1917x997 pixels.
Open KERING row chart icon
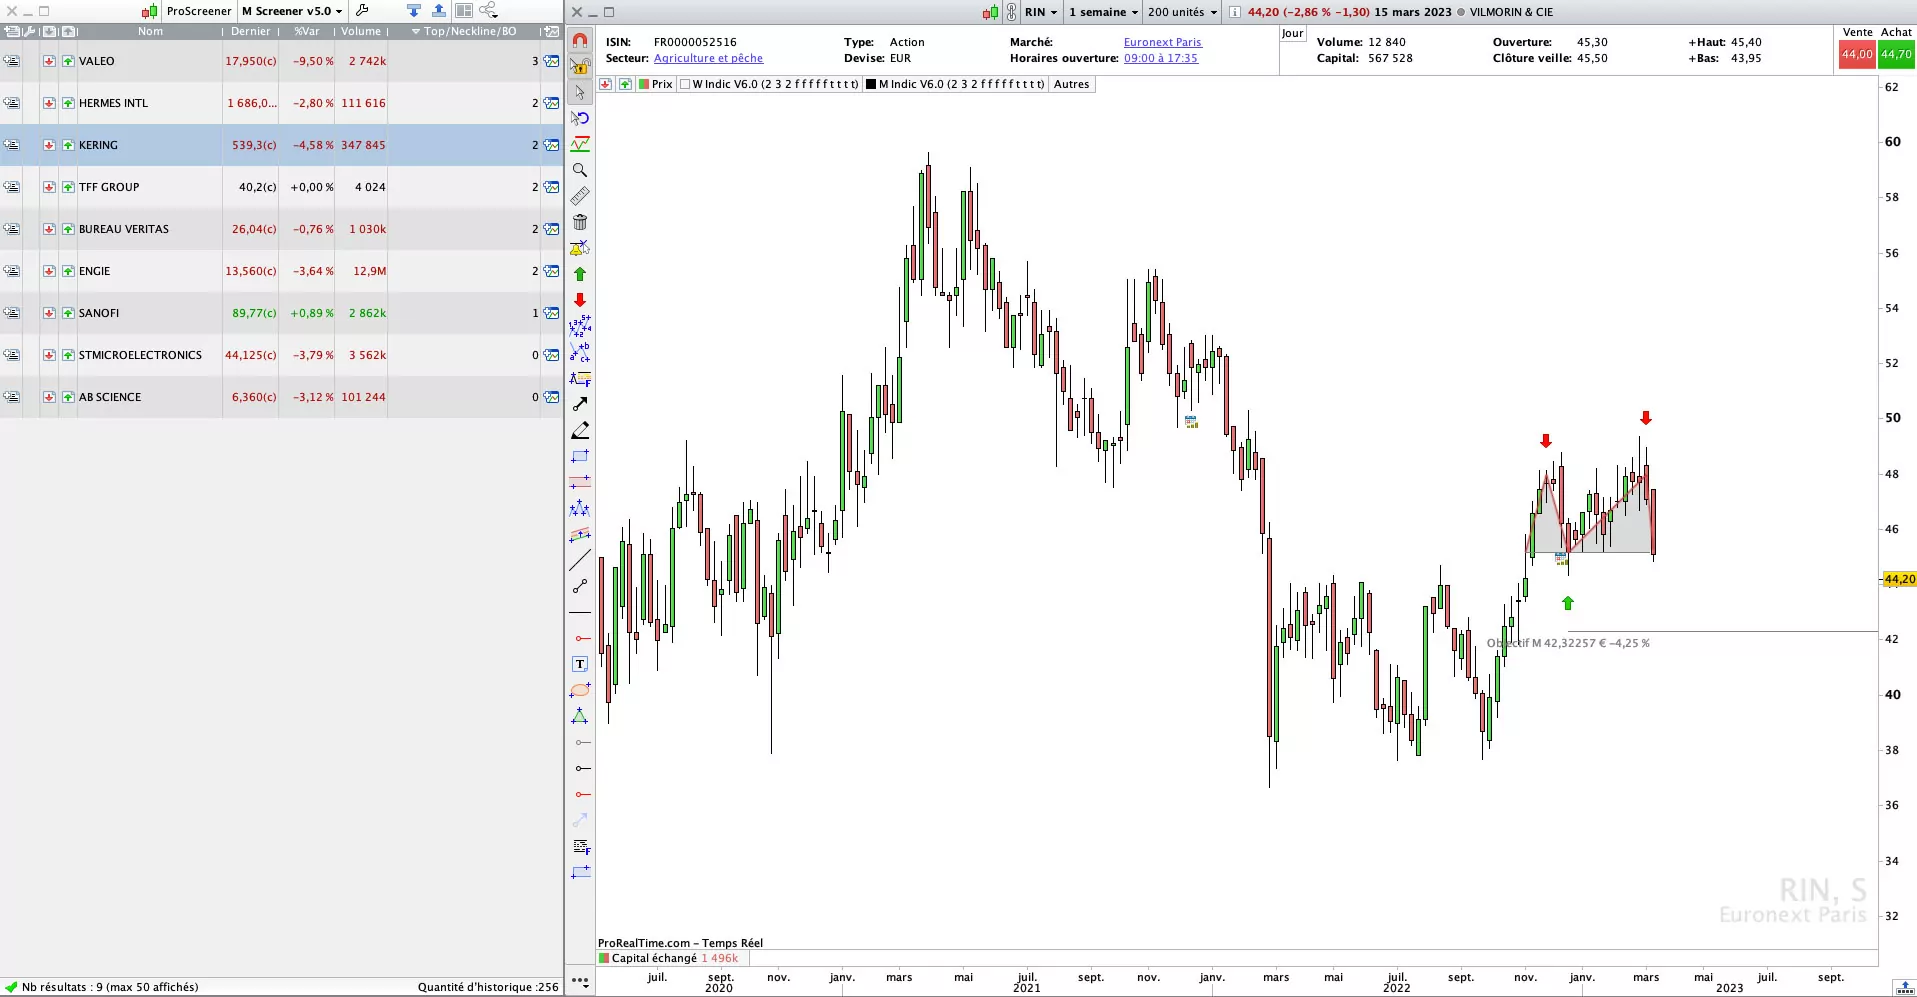coord(551,145)
